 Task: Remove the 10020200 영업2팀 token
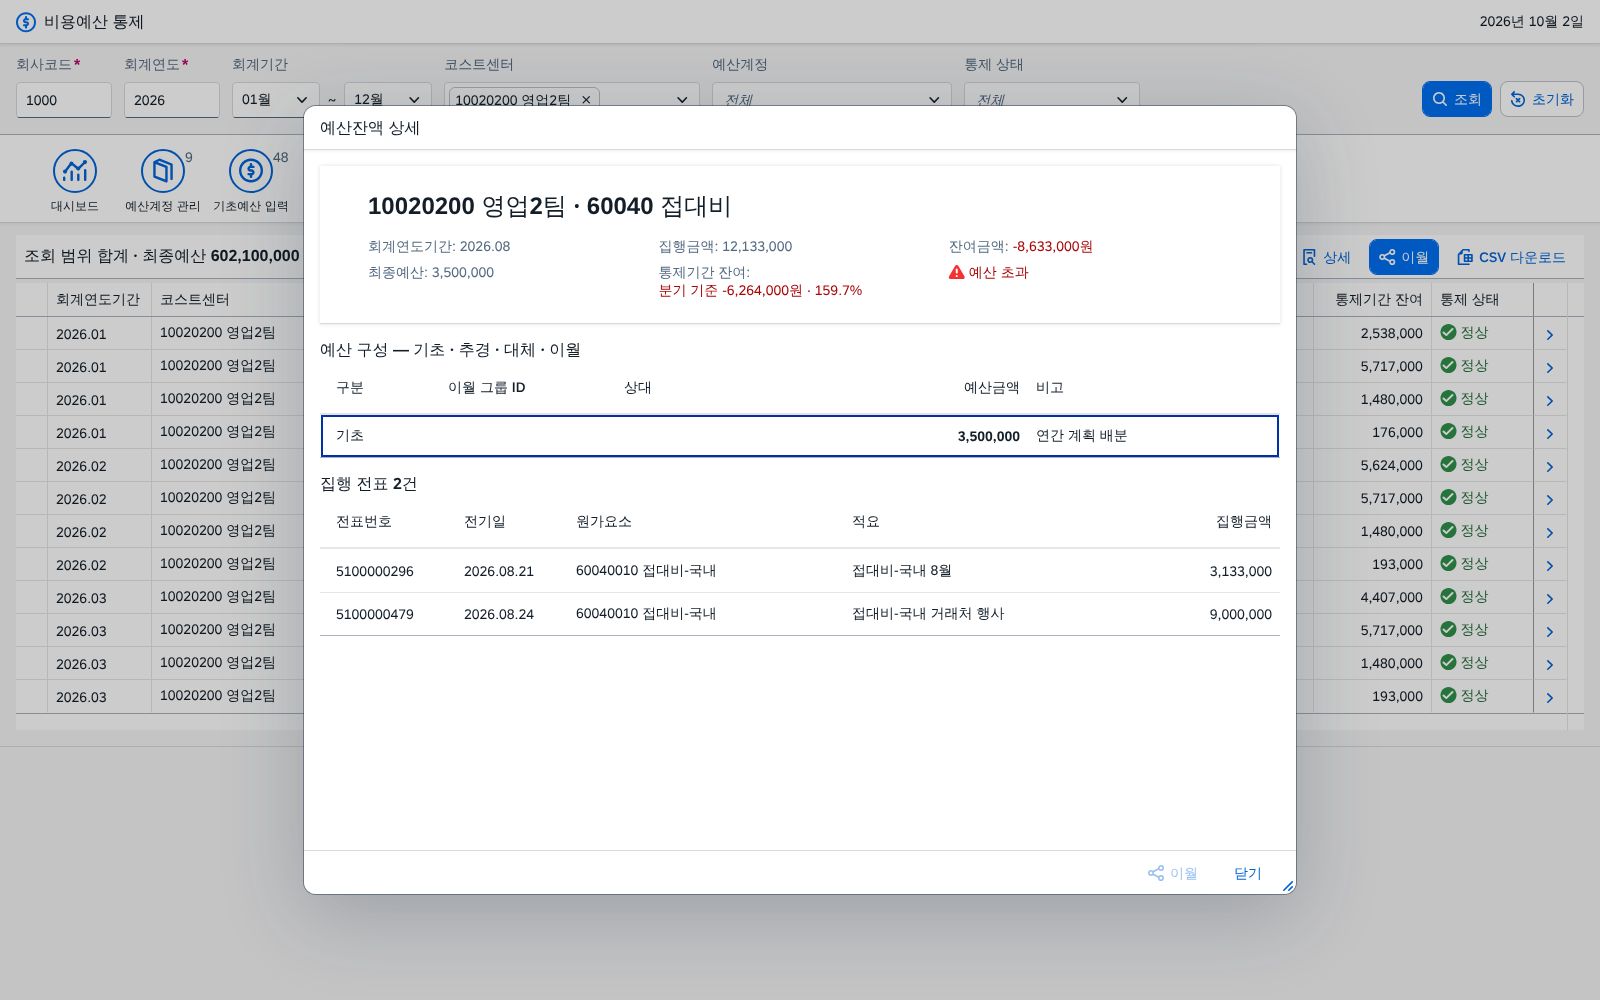[x=586, y=100]
